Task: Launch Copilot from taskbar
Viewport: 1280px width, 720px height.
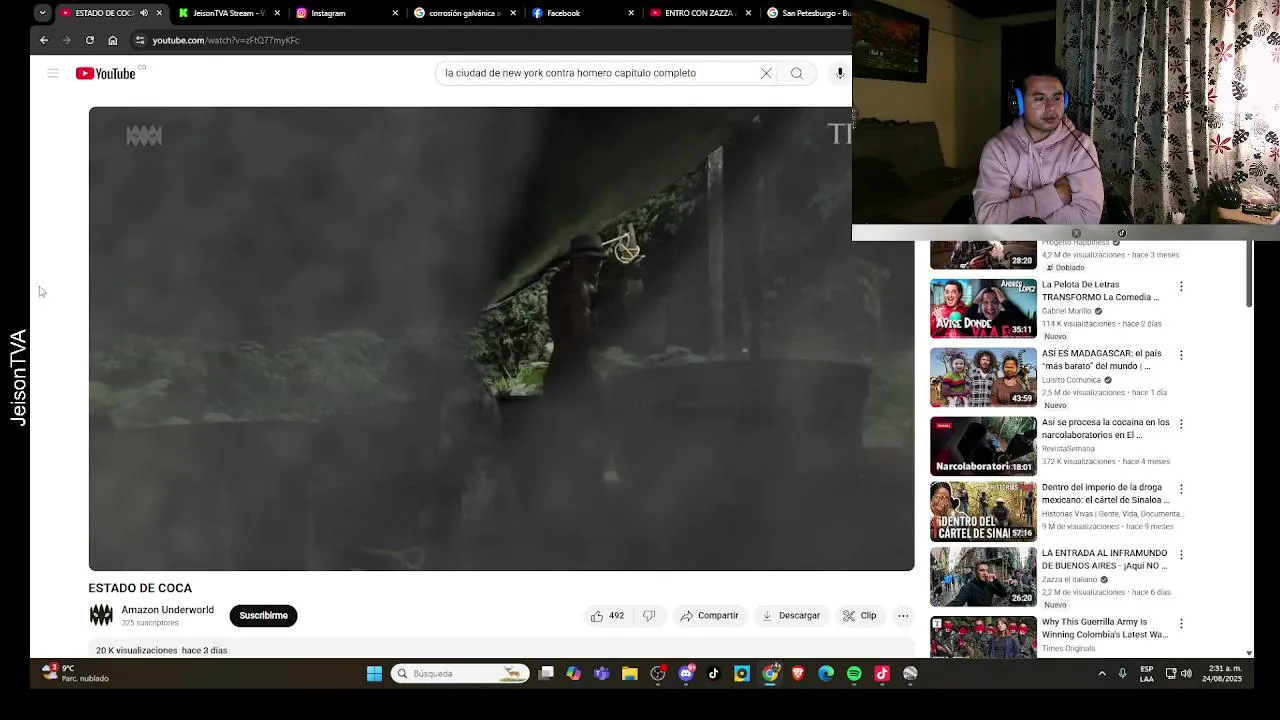Action: [574, 674]
